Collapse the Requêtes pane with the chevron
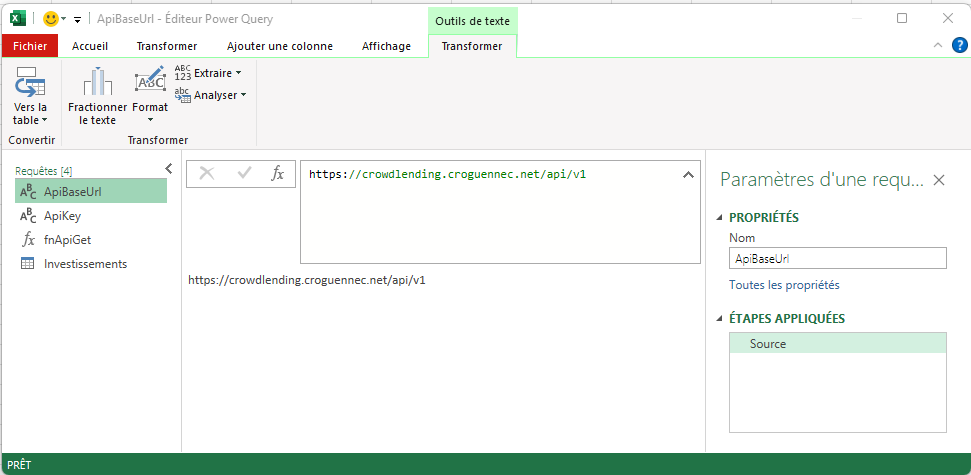Viewport: 971px width, 475px height. tap(168, 168)
